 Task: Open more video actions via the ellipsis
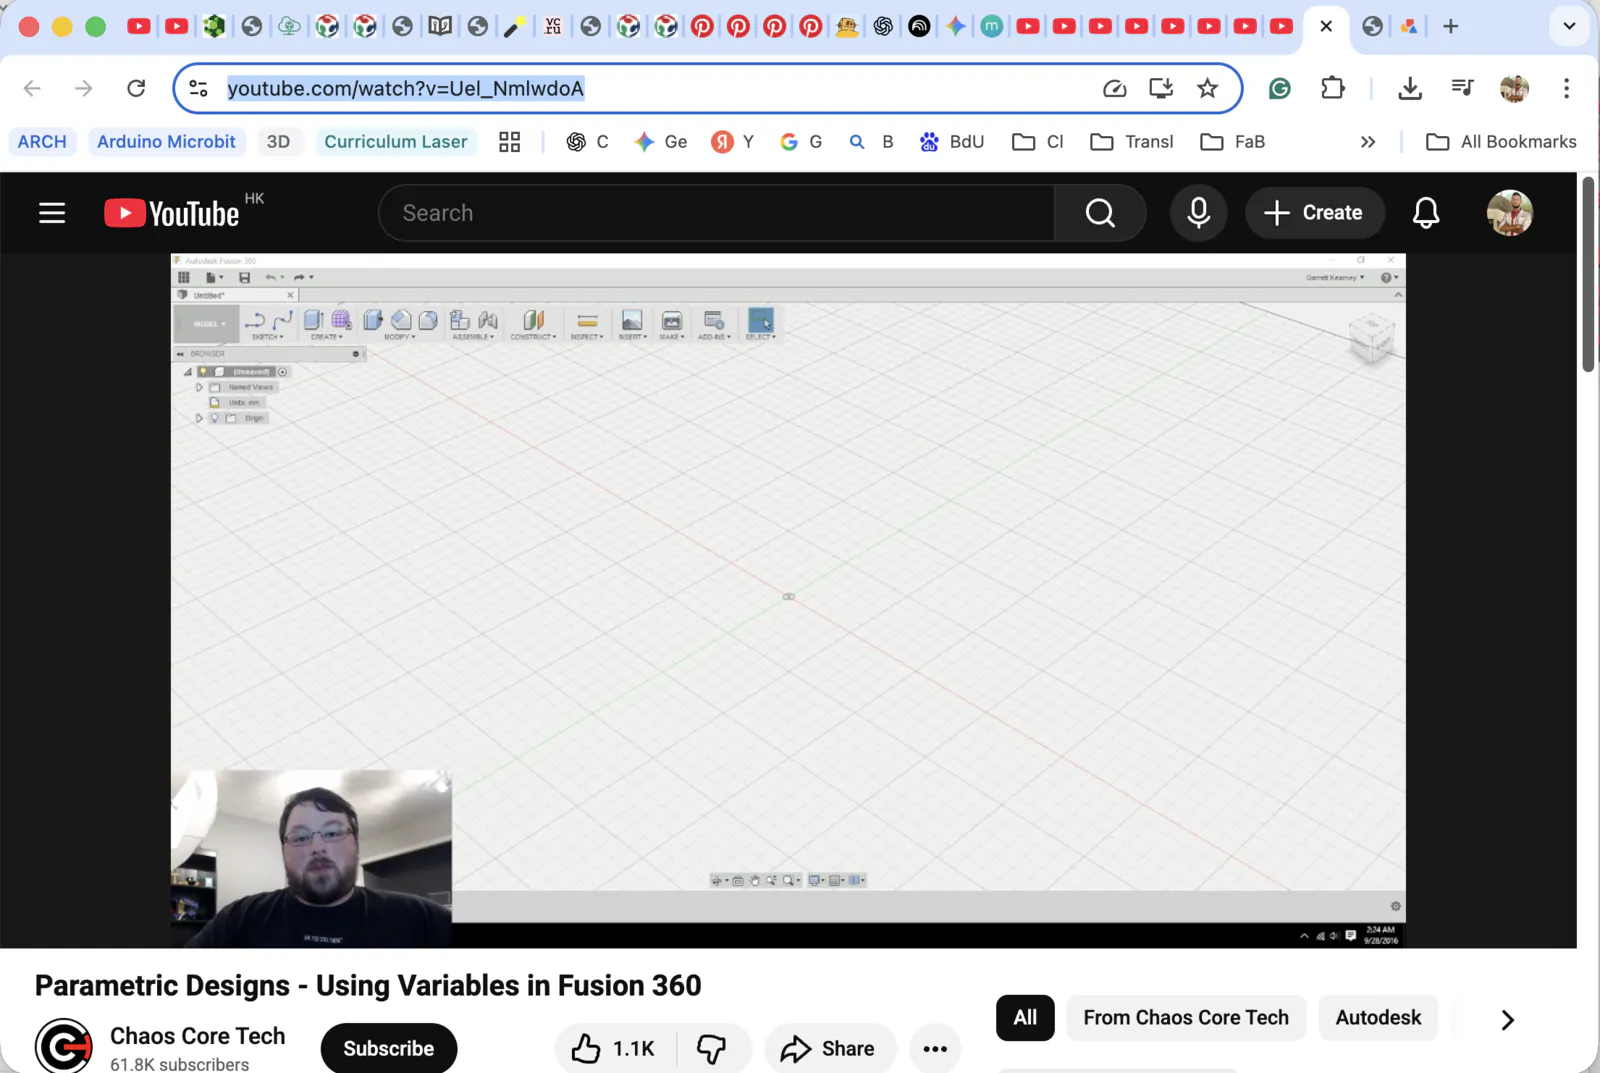935,1048
